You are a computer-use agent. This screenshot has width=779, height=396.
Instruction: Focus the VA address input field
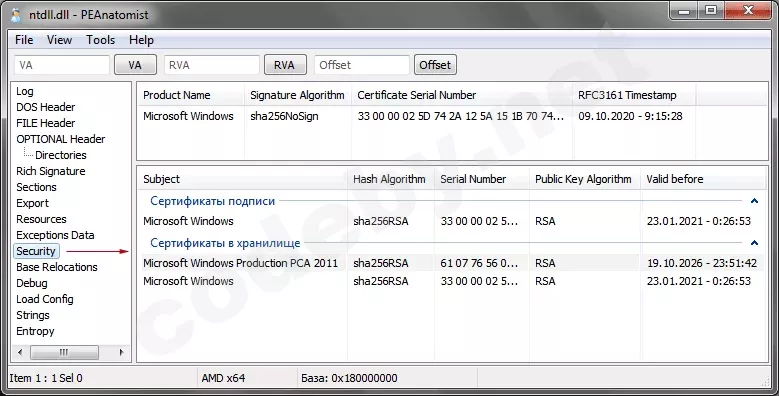[x=62, y=65]
